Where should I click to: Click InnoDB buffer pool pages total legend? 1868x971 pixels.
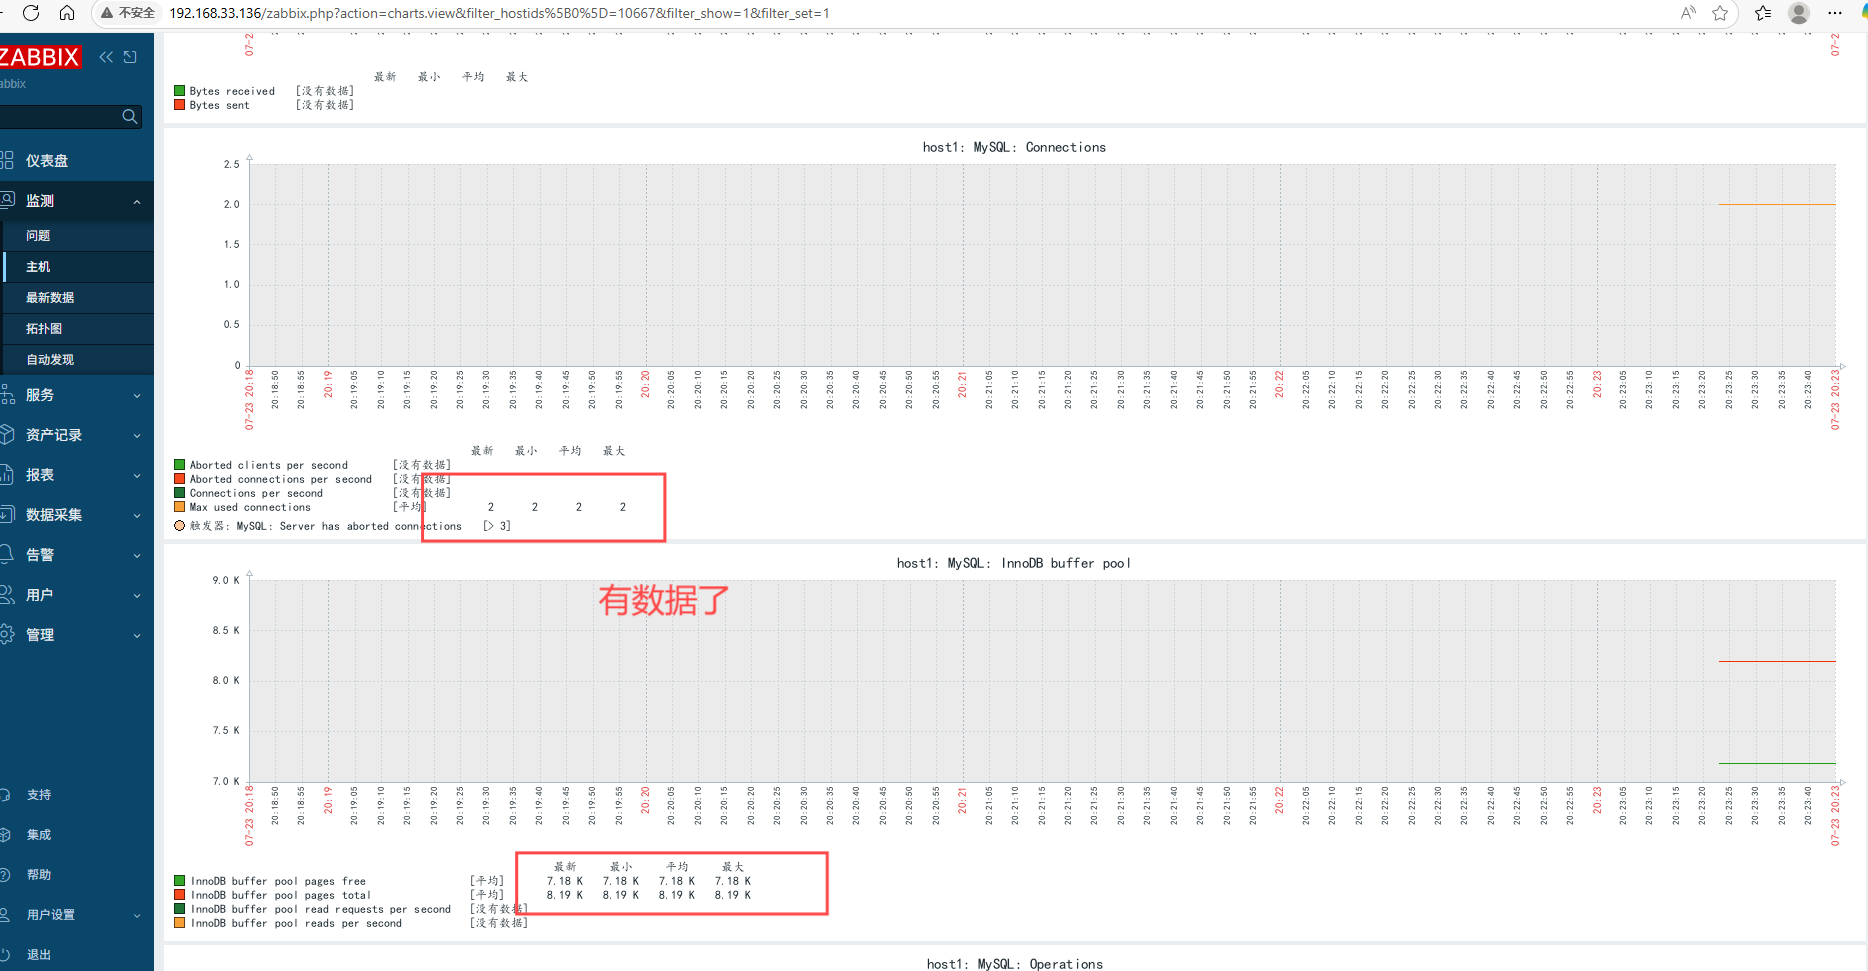(x=281, y=896)
